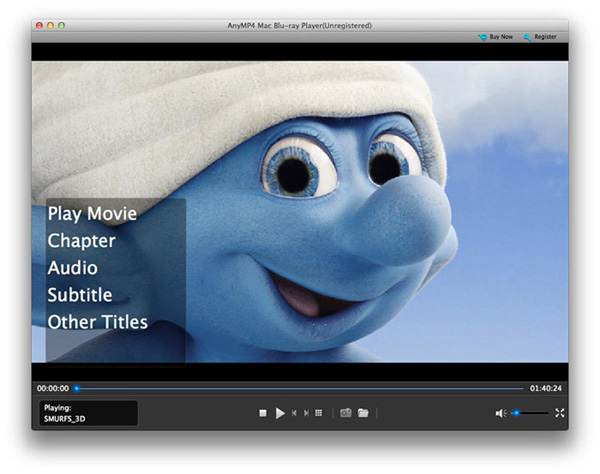This screenshot has height=474, width=600.
Task: Open the Chapter menu option
Action: [81, 241]
